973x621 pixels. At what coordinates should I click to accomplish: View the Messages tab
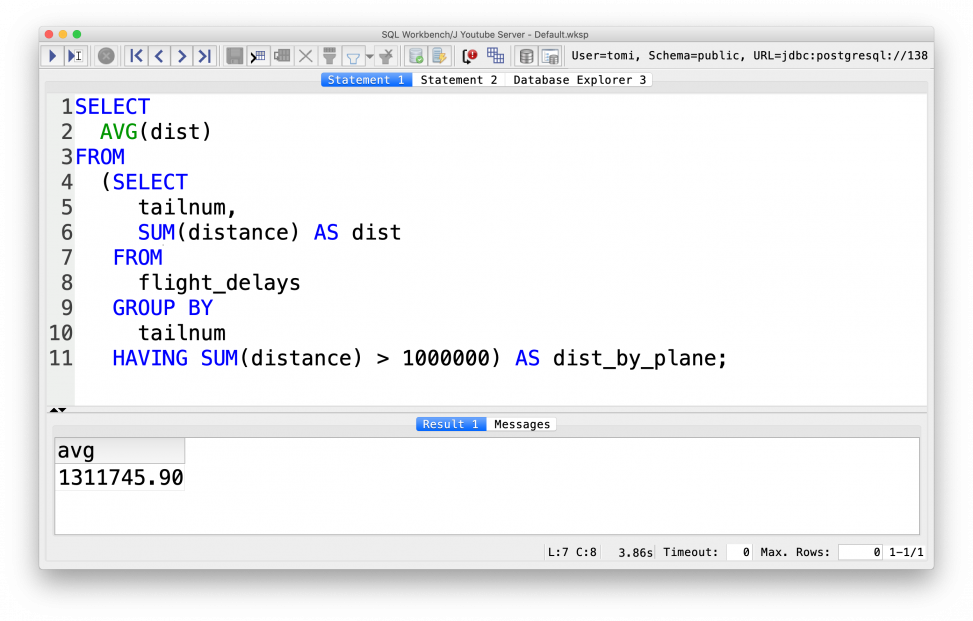tap(521, 423)
